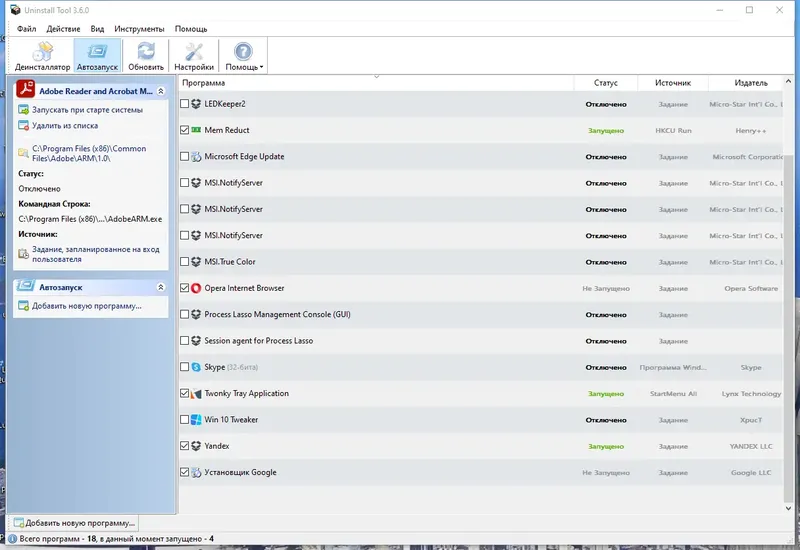
Task: Click the StartMenu All source cell
Action: click(x=673, y=394)
